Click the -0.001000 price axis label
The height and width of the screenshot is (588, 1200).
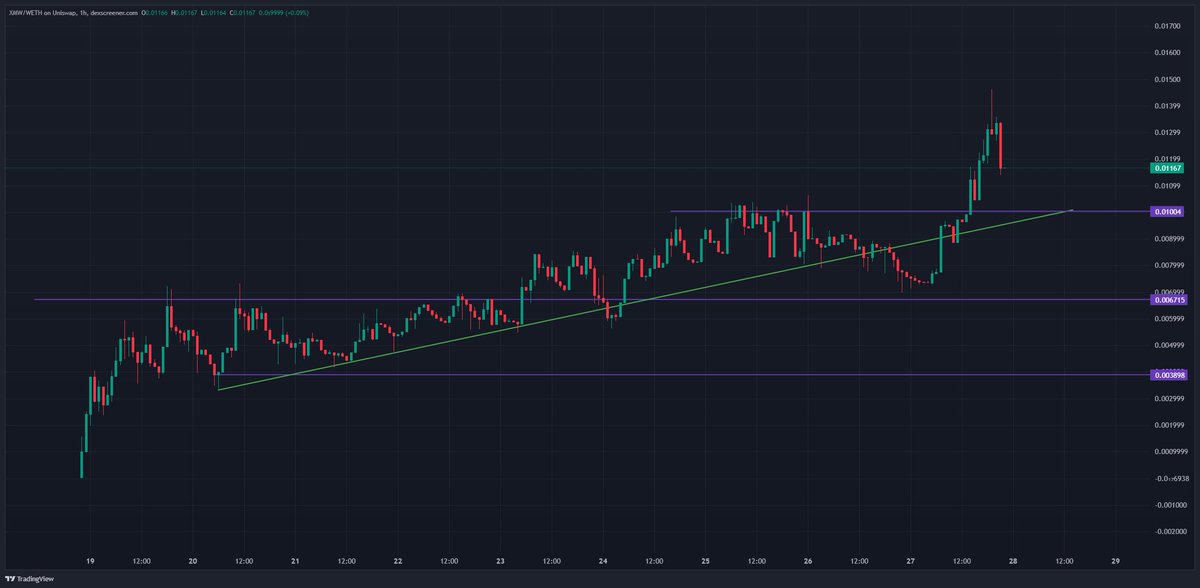1169,506
